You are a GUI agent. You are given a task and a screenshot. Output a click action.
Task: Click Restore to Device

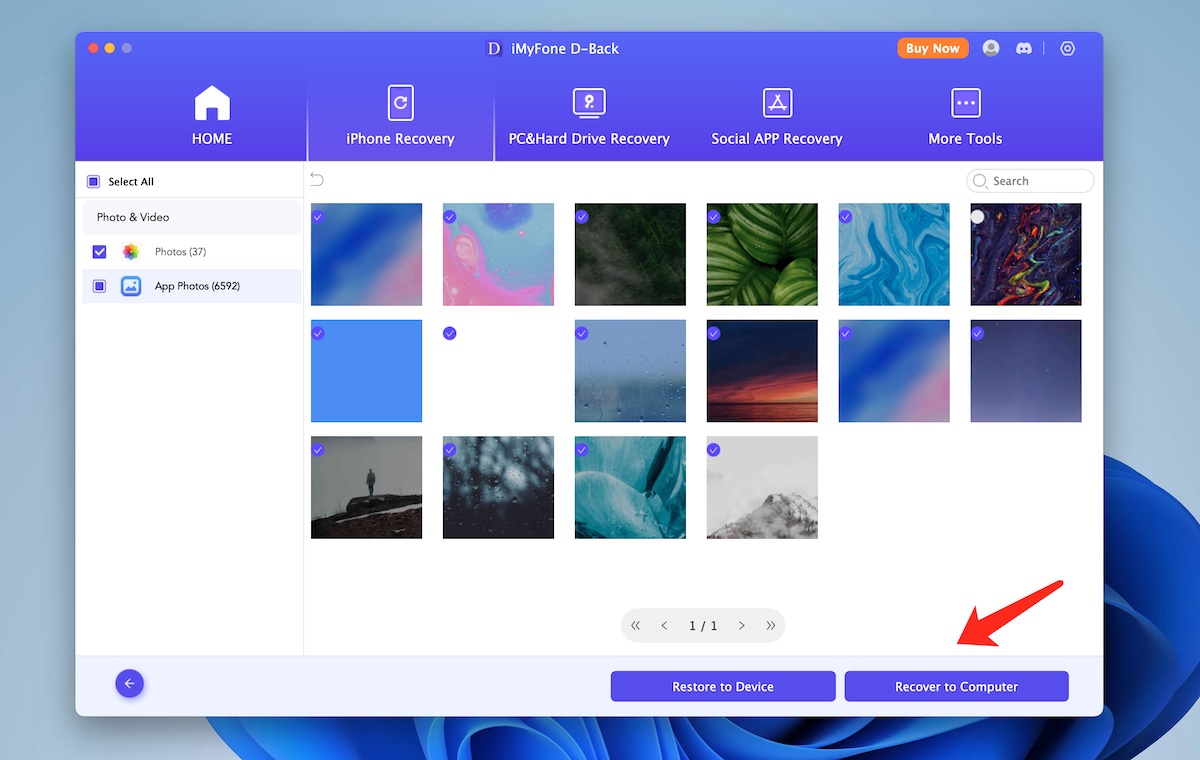coord(723,687)
